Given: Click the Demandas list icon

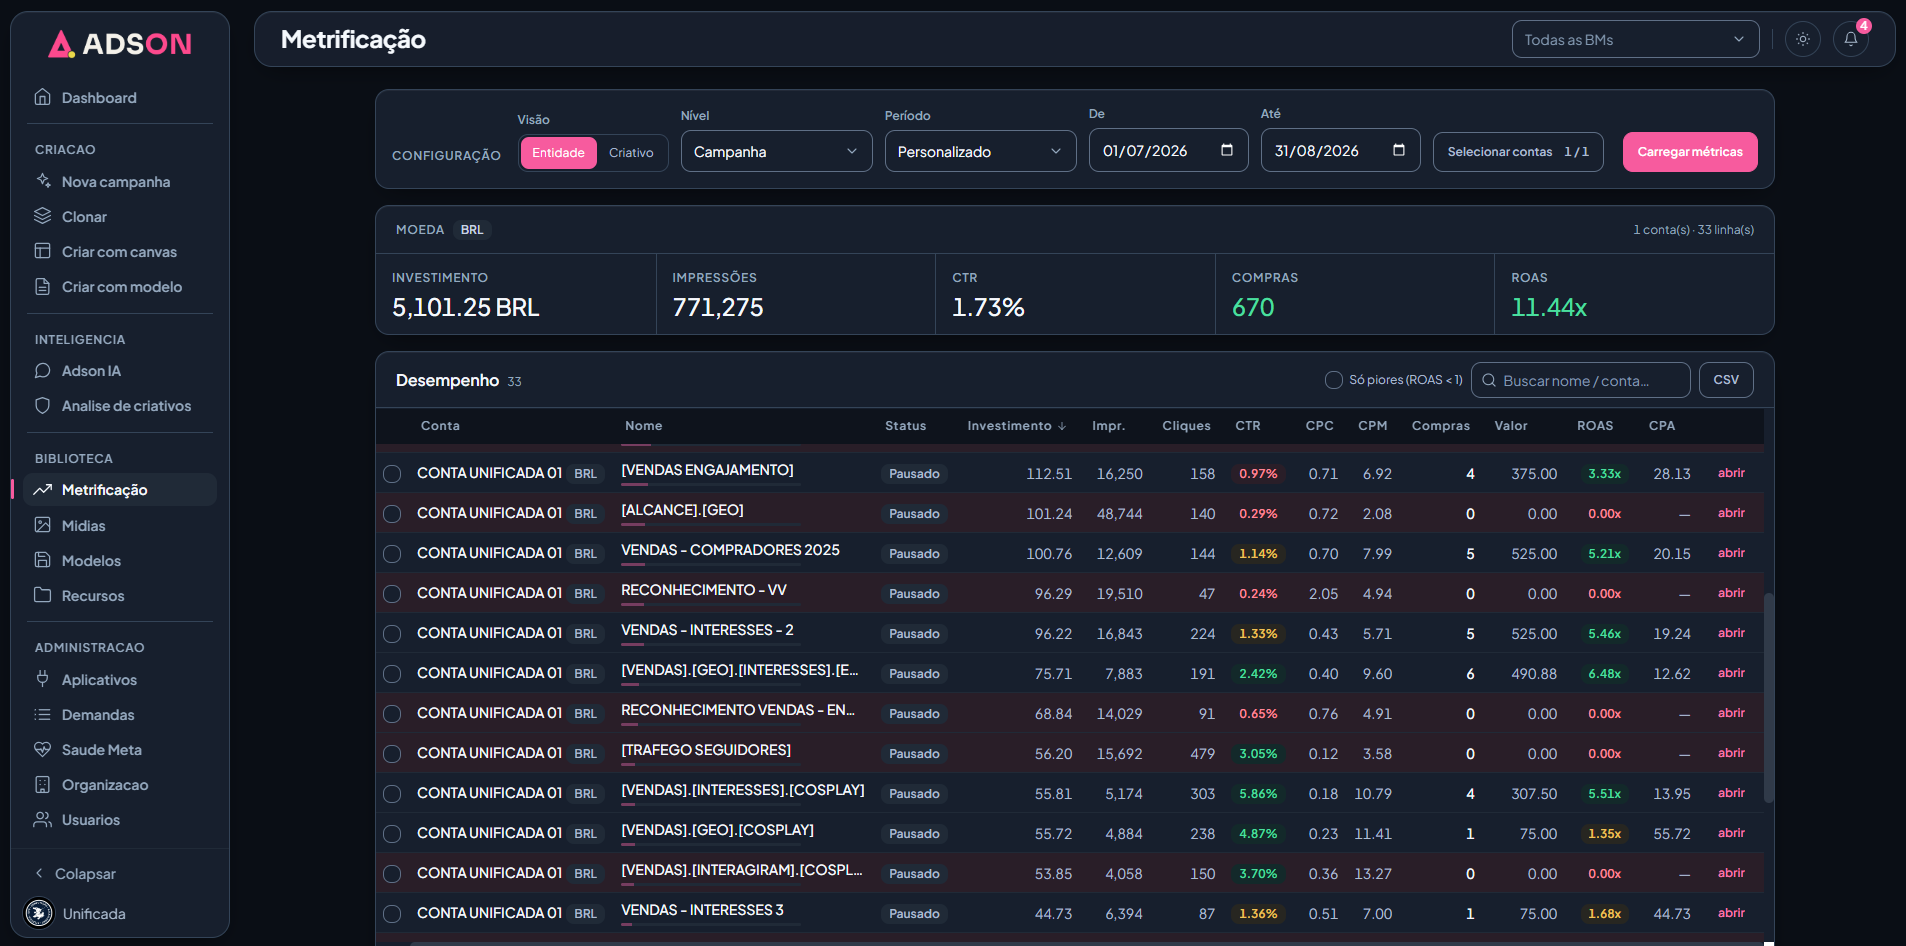Looking at the screenshot, I should click(x=42, y=714).
